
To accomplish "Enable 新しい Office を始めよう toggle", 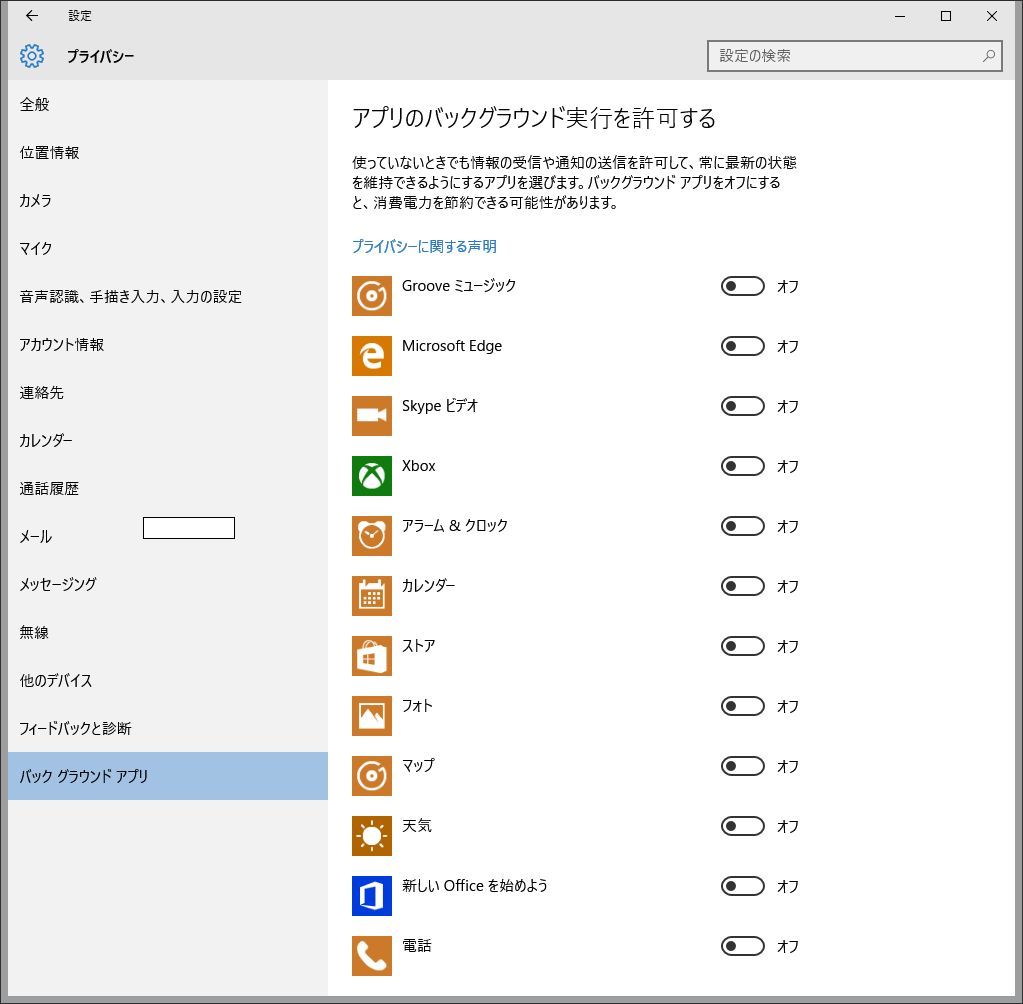I will pyautogui.click(x=742, y=887).
